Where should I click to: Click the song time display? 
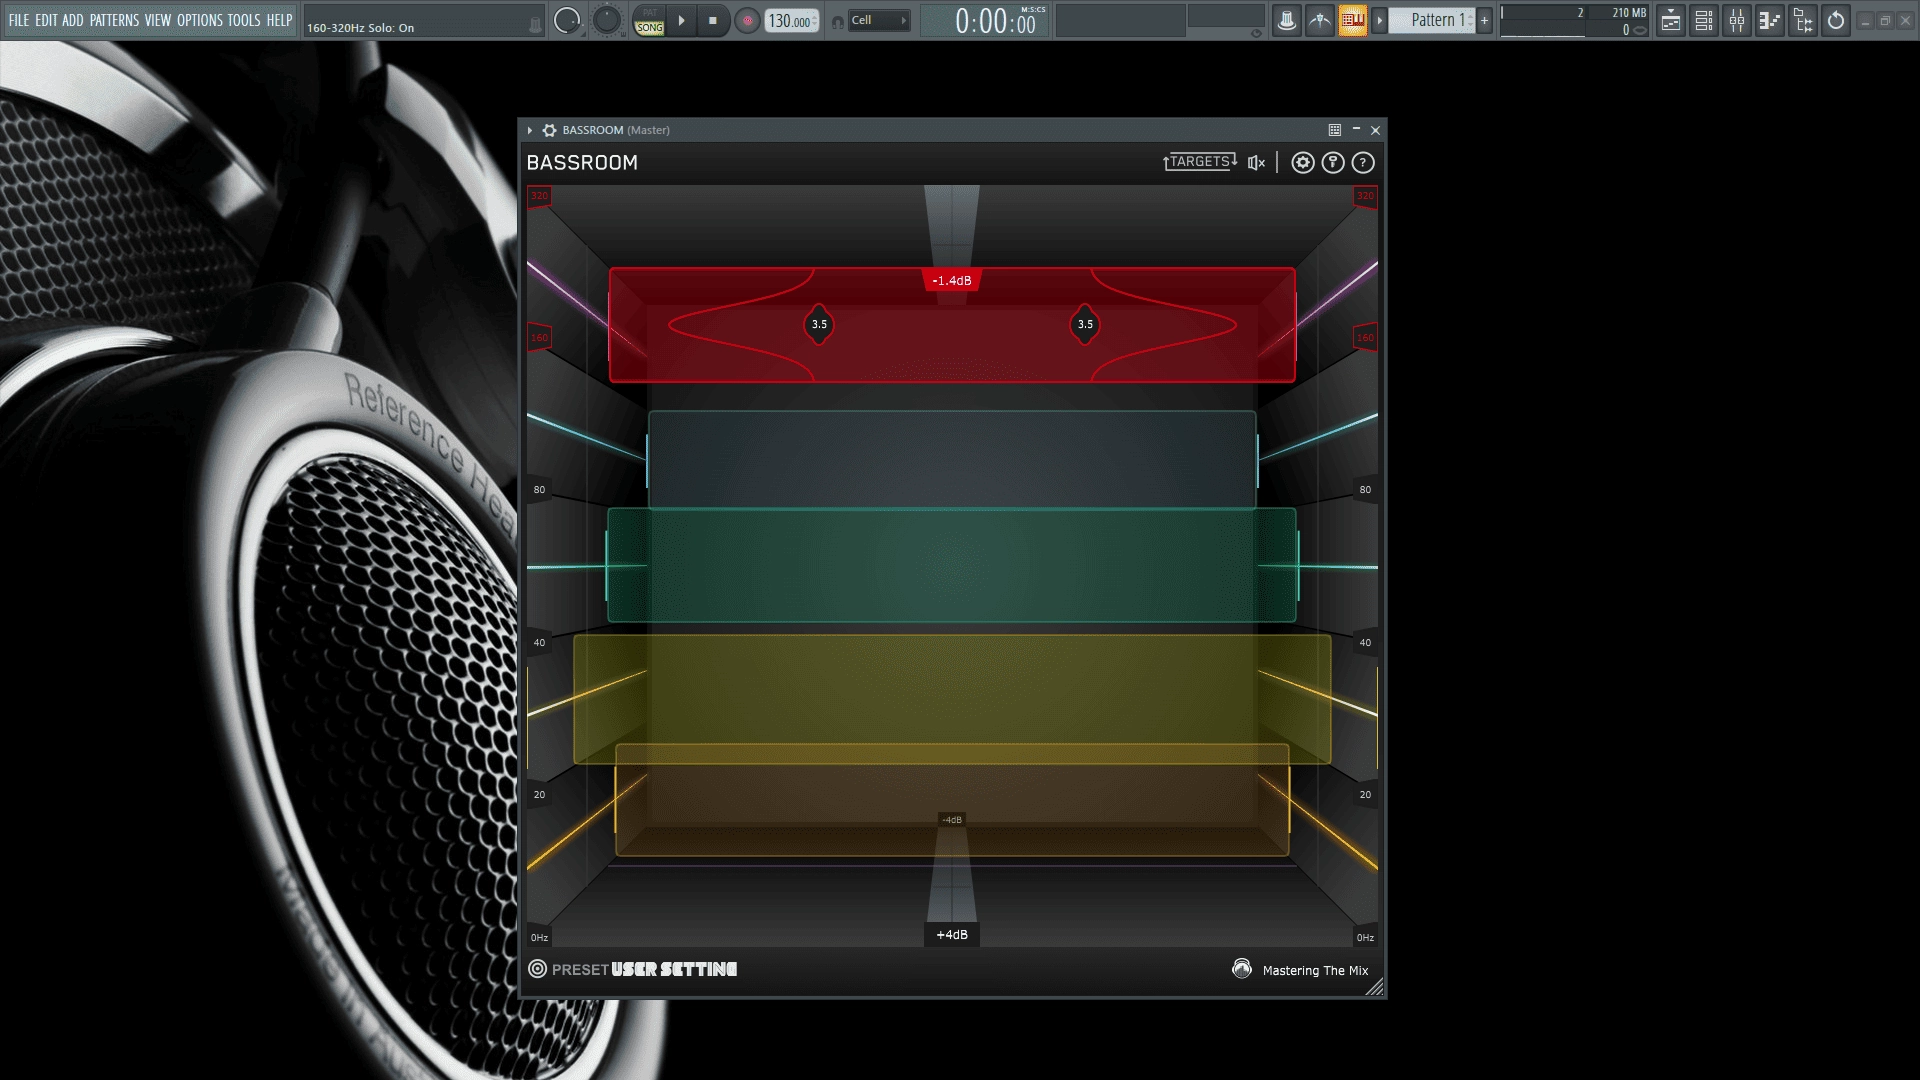click(984, 21)
